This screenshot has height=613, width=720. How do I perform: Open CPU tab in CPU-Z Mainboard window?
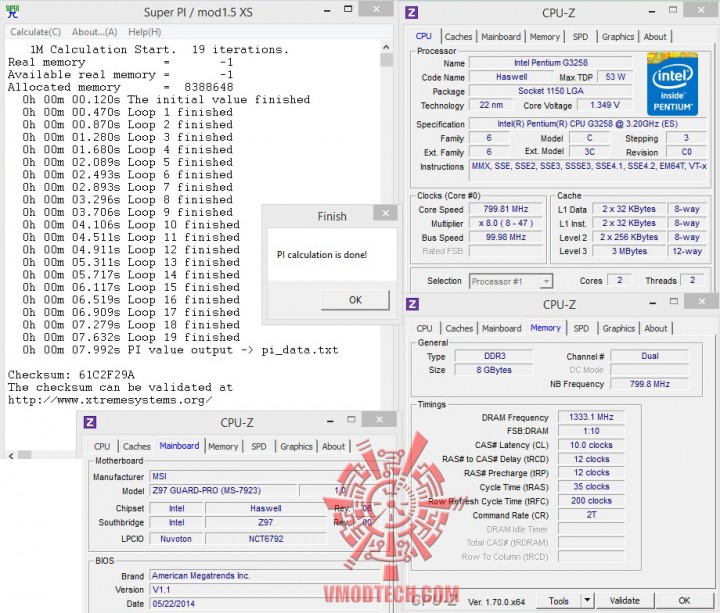[x=102, y=446]
